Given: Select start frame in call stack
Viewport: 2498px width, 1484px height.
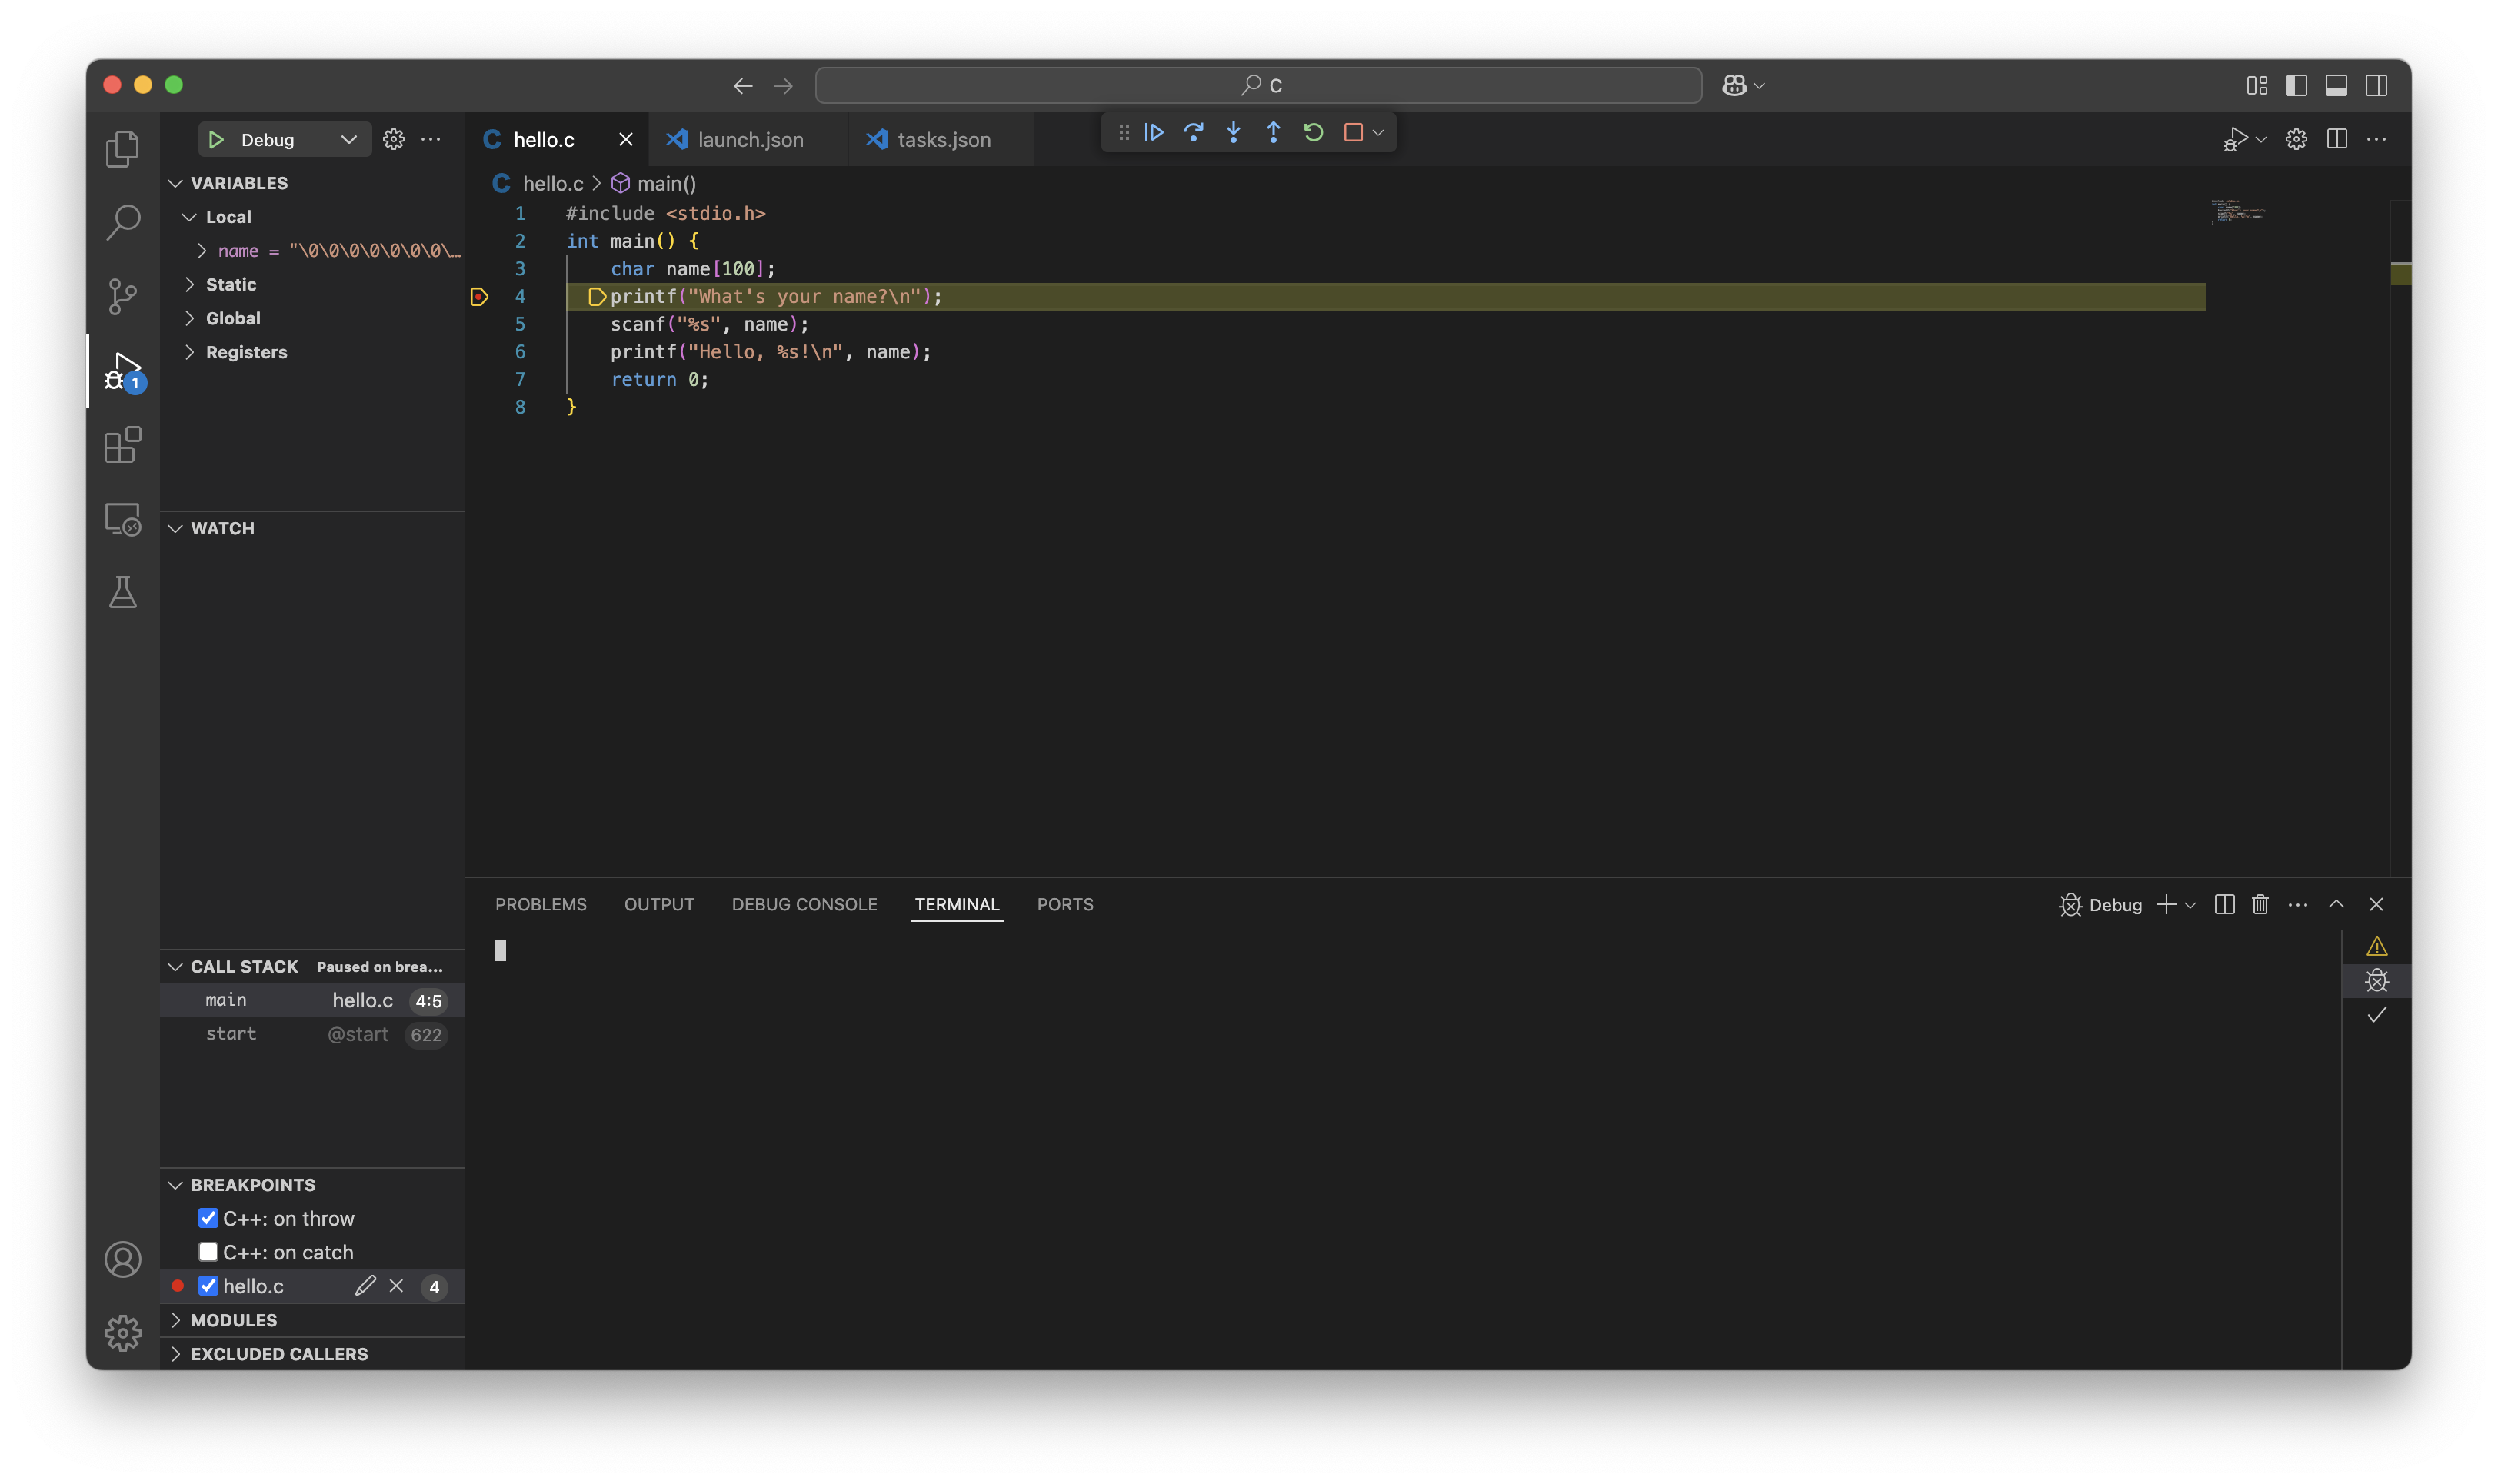Looking at the screenshot, I should click(312, 1034).
